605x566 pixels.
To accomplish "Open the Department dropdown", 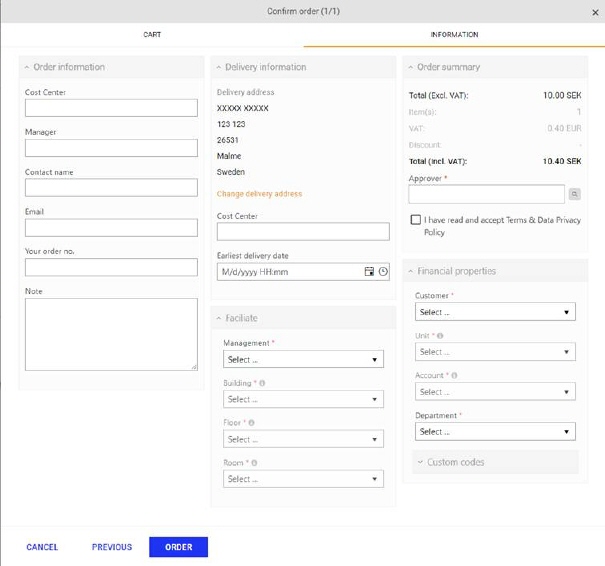I will 494,432.
